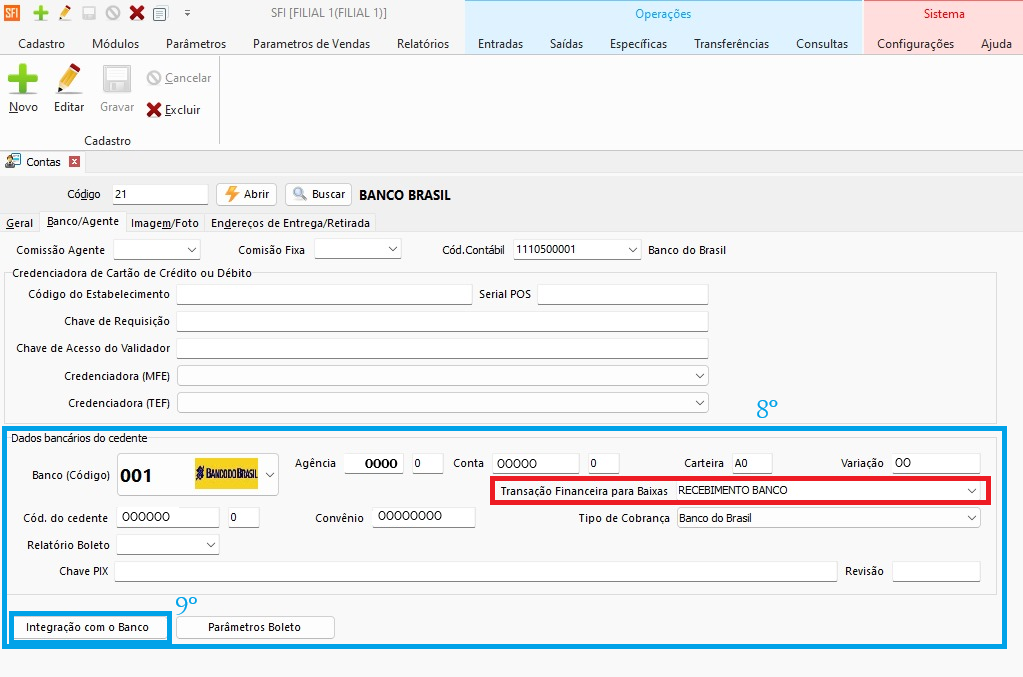Viewport: 1023px width, 677px height.
Task: Open the Relatórios menu
Action: point(423,44)
